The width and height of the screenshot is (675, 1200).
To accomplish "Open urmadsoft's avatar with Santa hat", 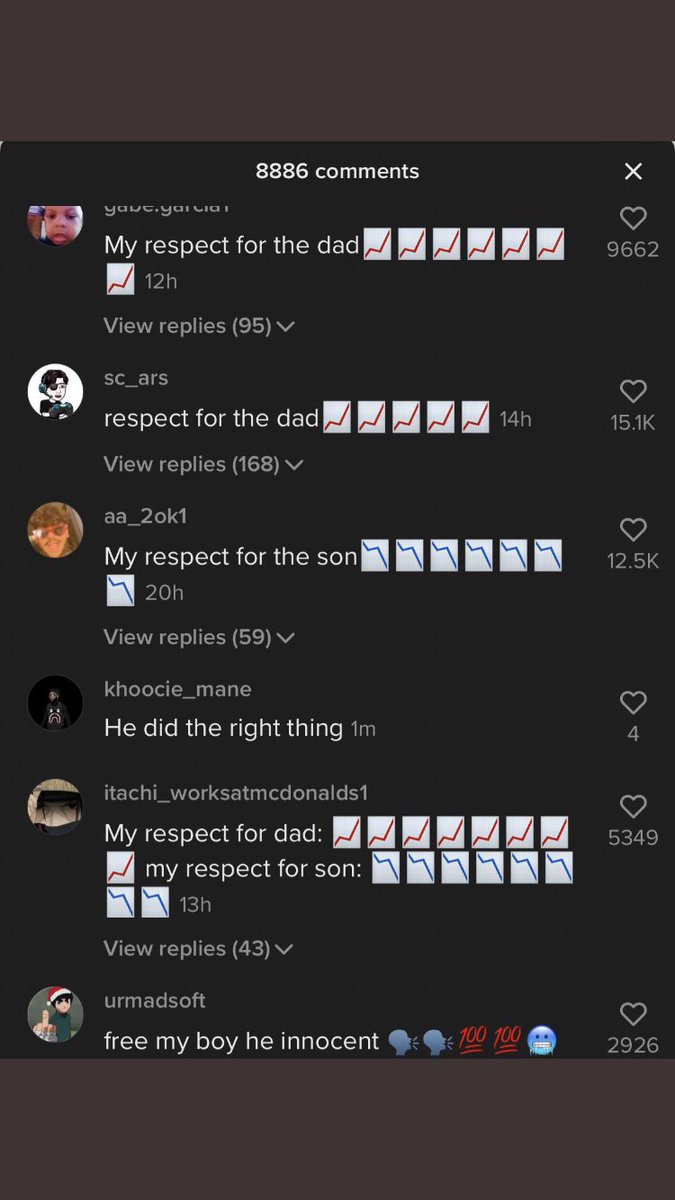I will pyautogui.click(x=55, y=1014).
